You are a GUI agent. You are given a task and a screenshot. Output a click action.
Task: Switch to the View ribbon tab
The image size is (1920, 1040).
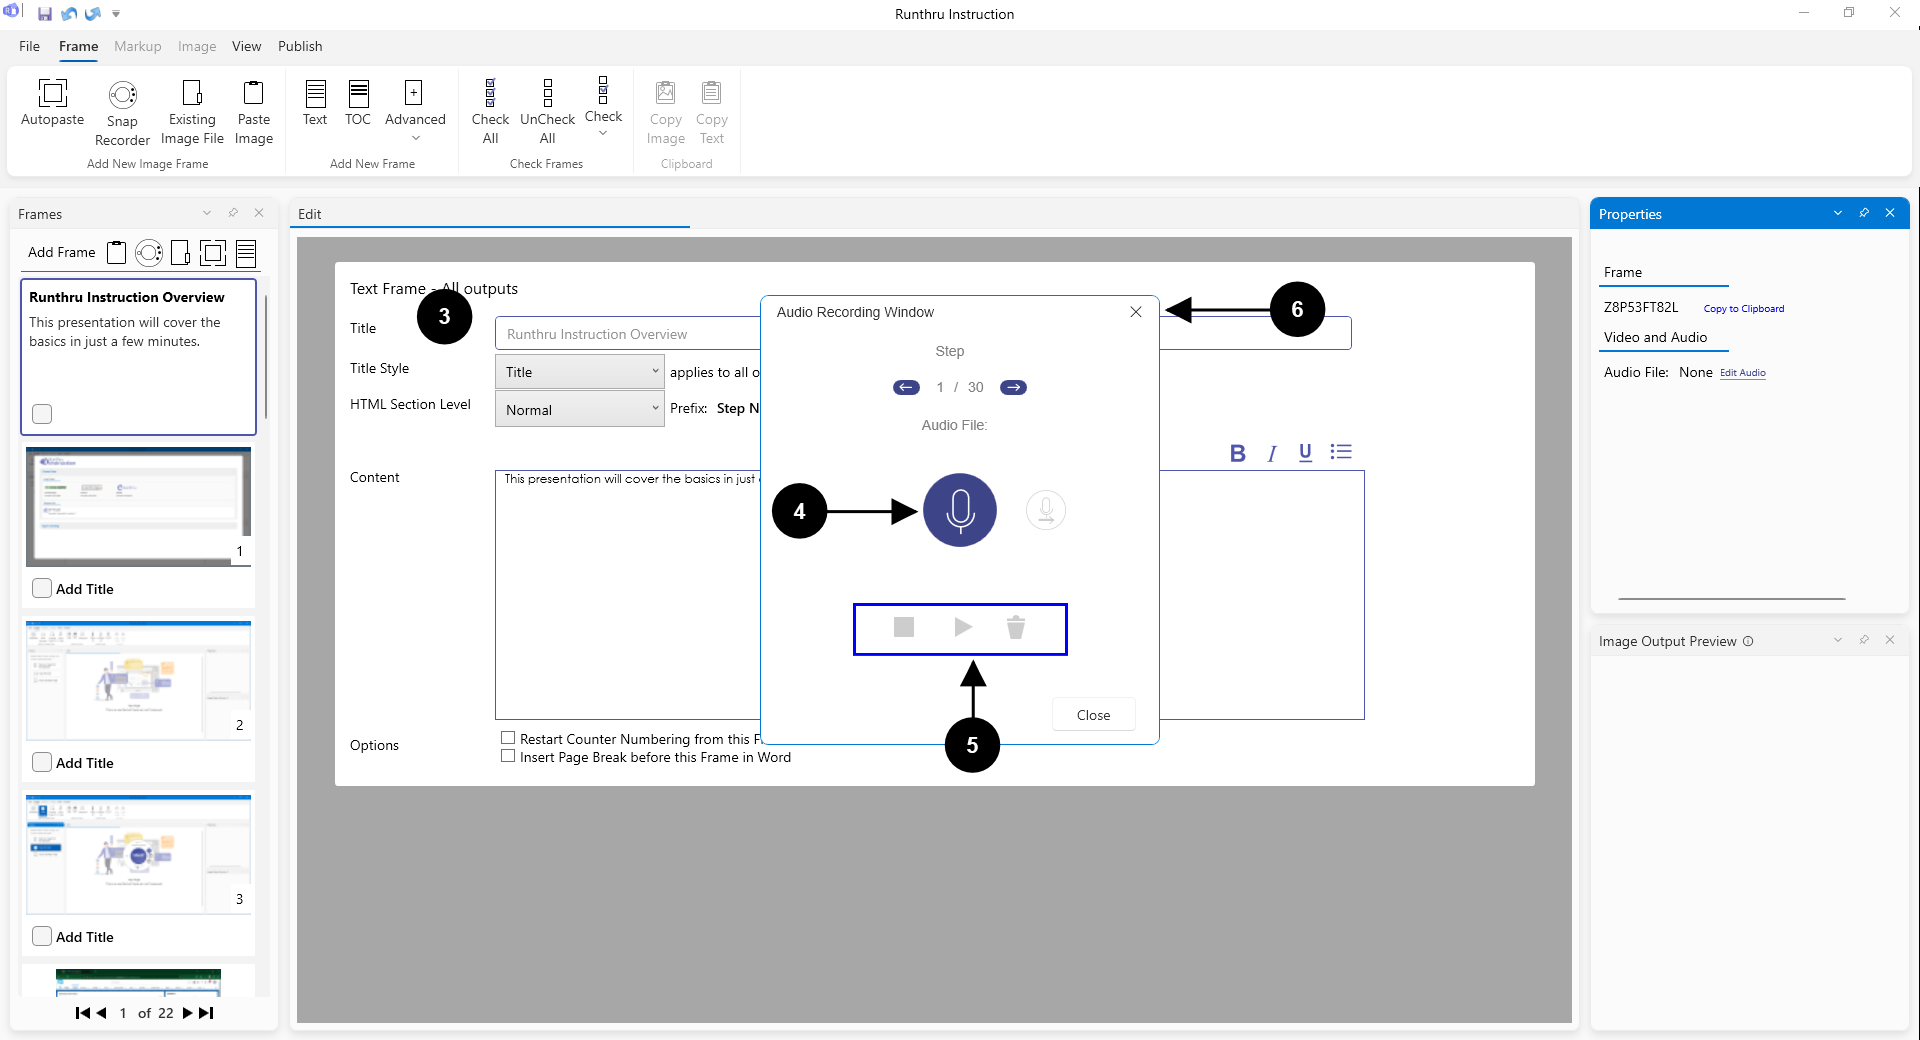pyautogui.click(x=246, y=46)
